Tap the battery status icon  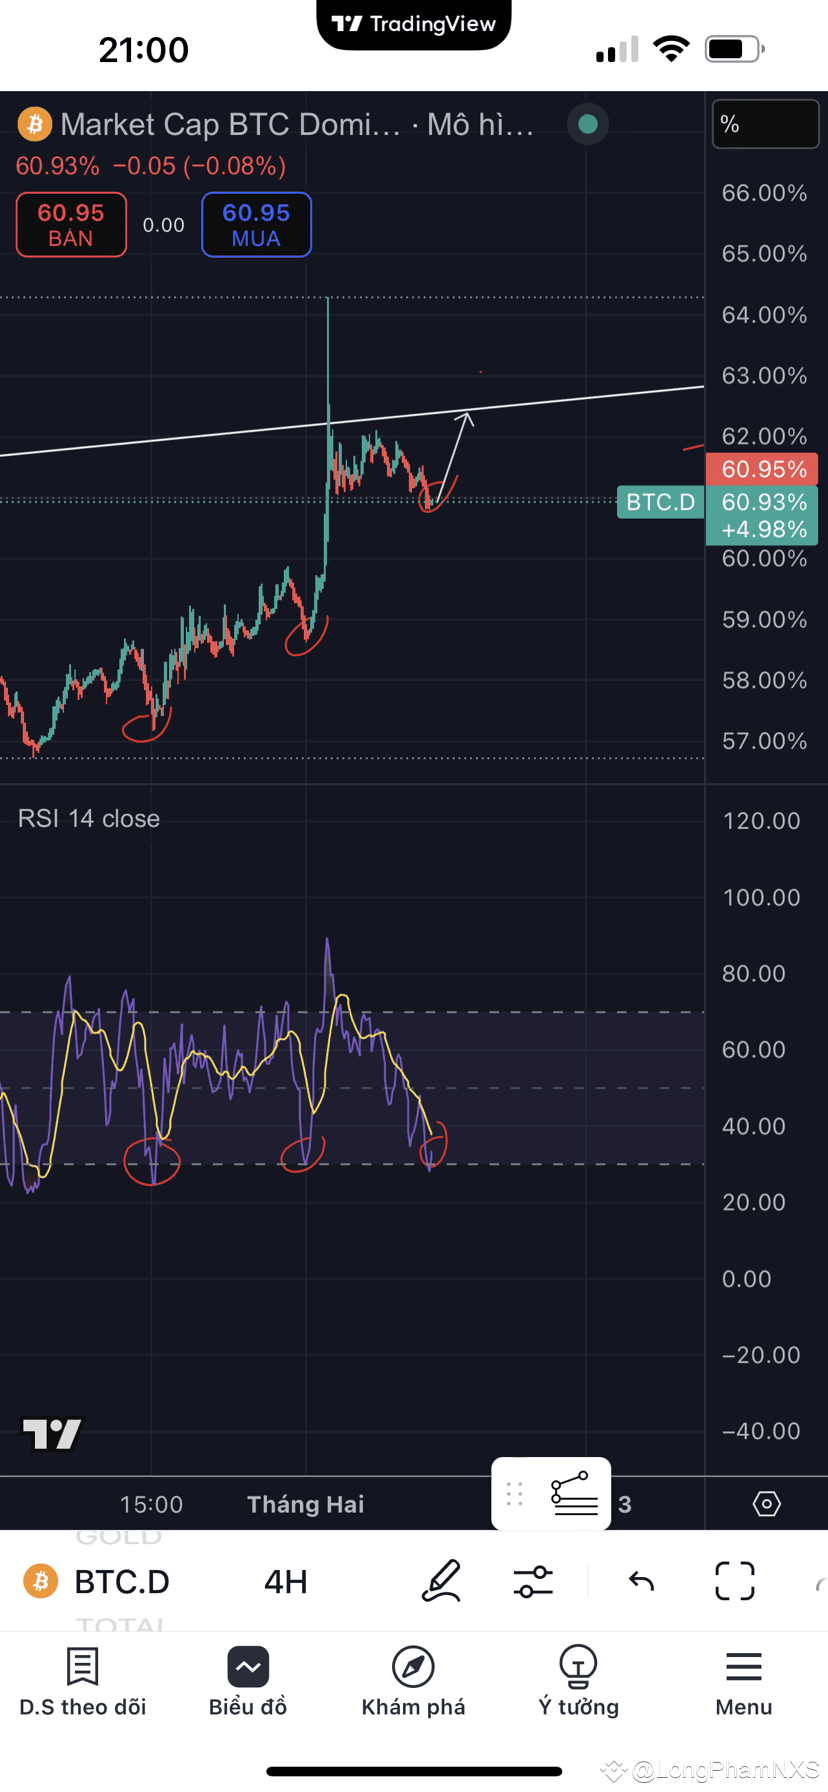[735, 49]
